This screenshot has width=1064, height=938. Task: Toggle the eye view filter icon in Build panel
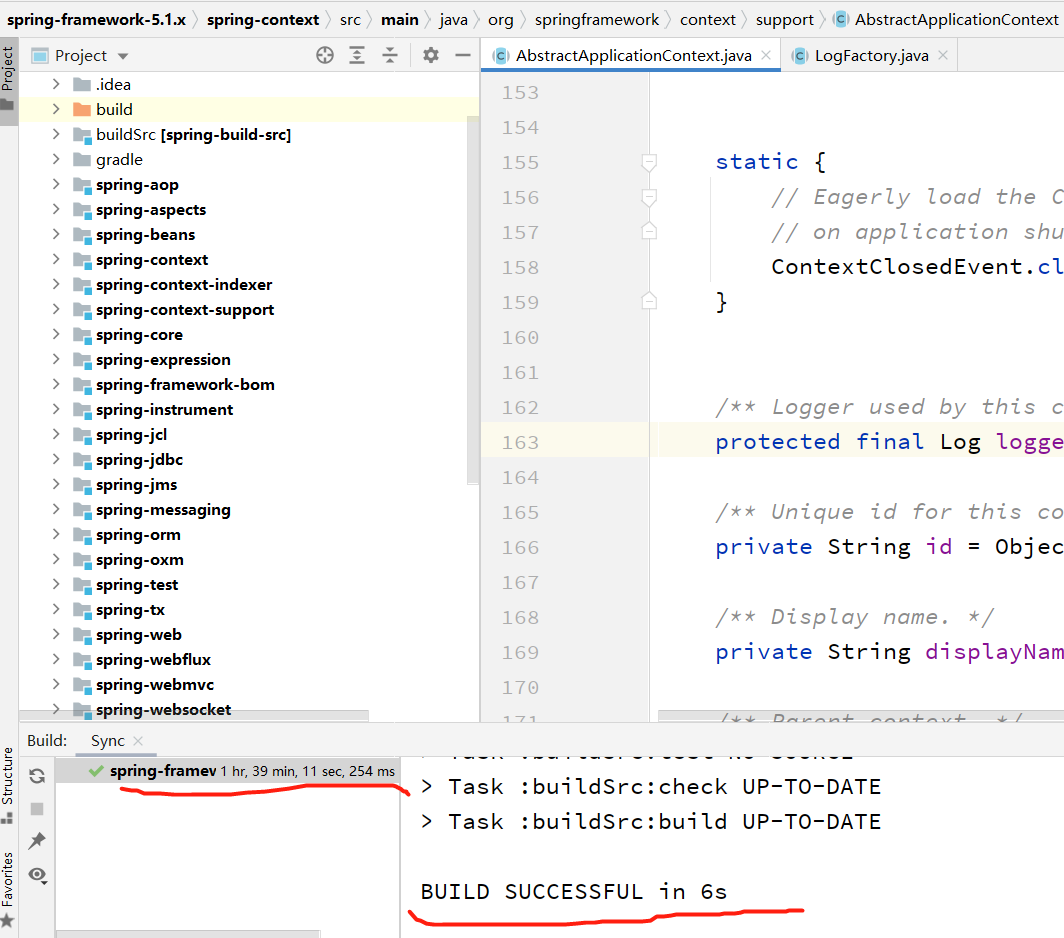tap(38, 875)
